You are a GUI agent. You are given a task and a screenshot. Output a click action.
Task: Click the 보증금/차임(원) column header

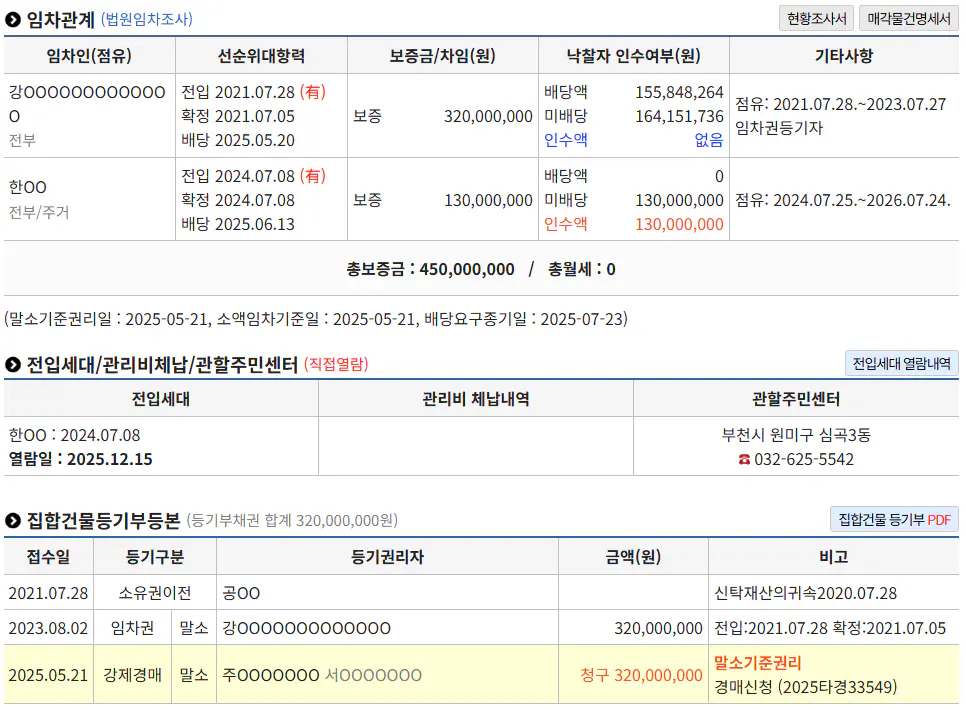pyautogui.click(x=442, y=55)
